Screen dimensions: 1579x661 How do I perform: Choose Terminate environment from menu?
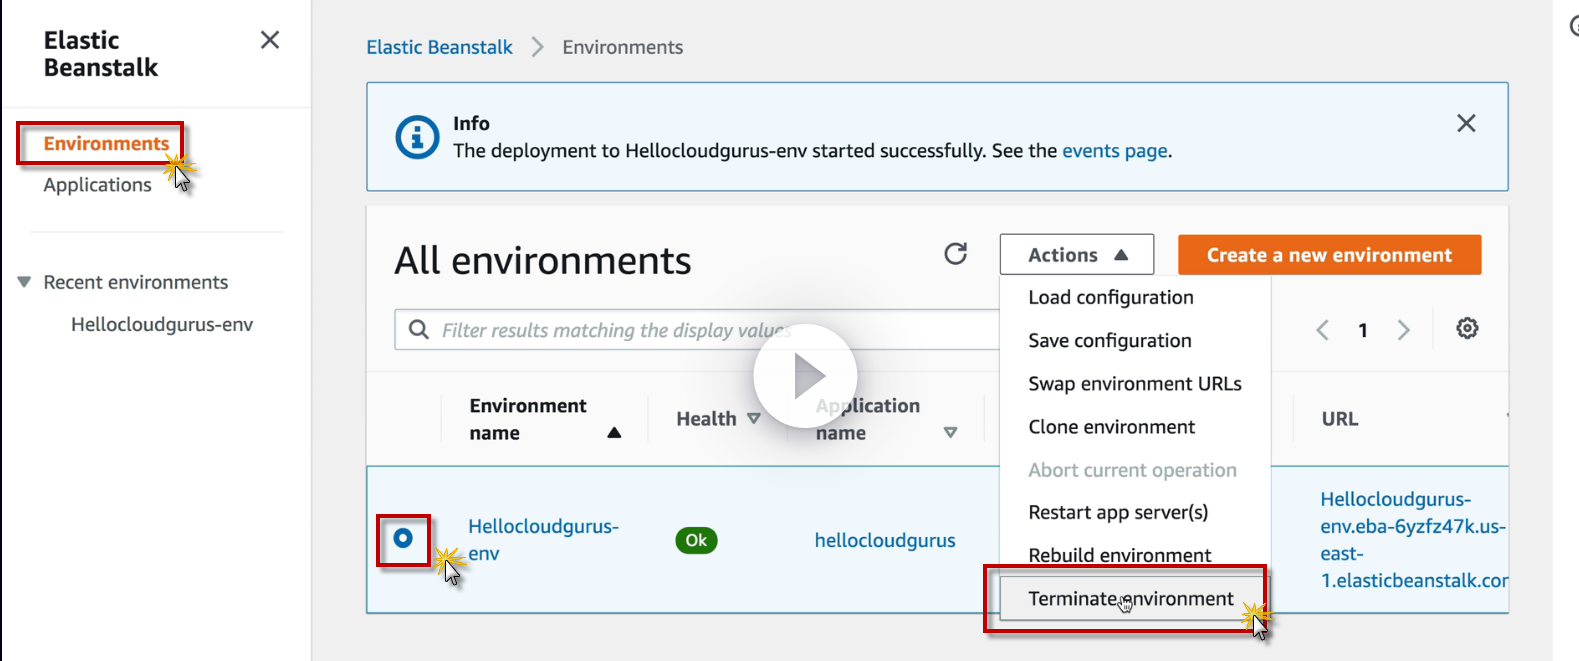(1130, 599)
